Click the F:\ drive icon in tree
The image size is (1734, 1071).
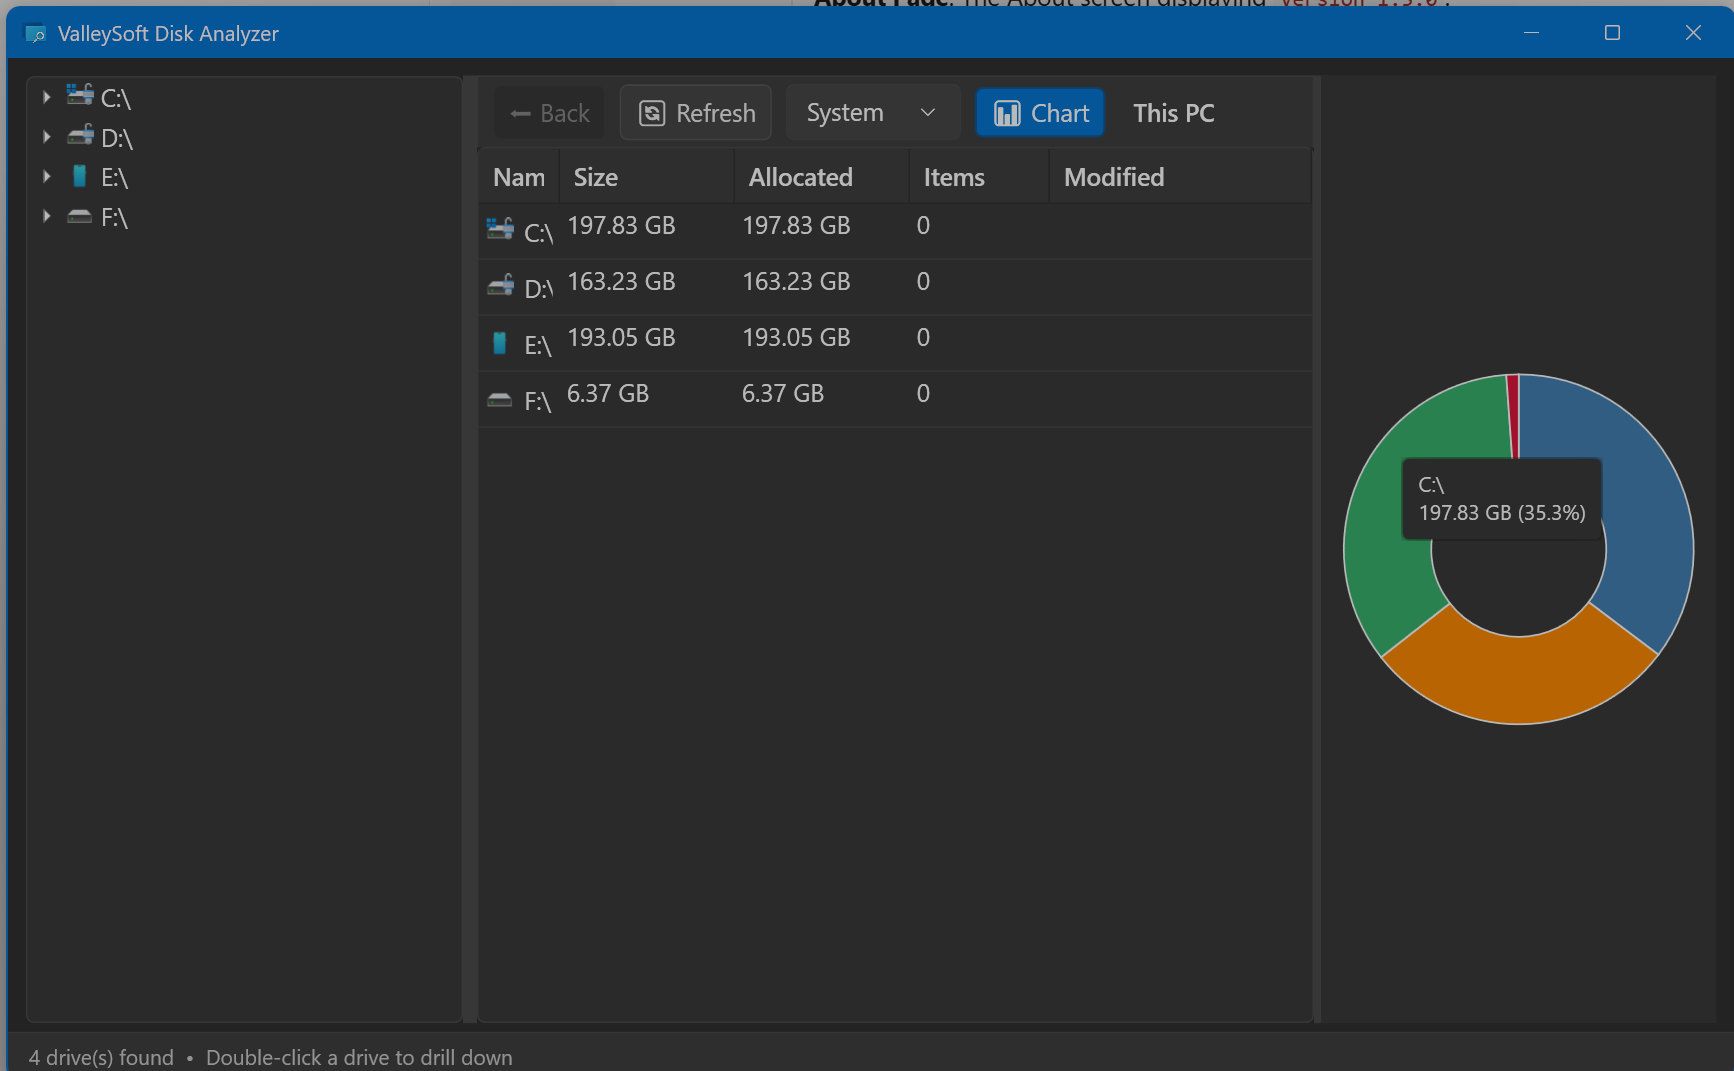click(x=80, y=216)
